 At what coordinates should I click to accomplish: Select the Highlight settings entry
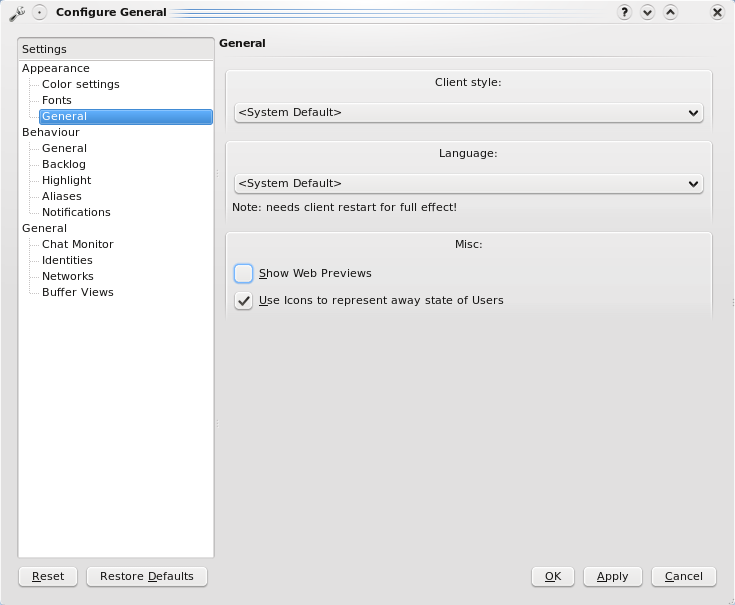pos(66,180)
